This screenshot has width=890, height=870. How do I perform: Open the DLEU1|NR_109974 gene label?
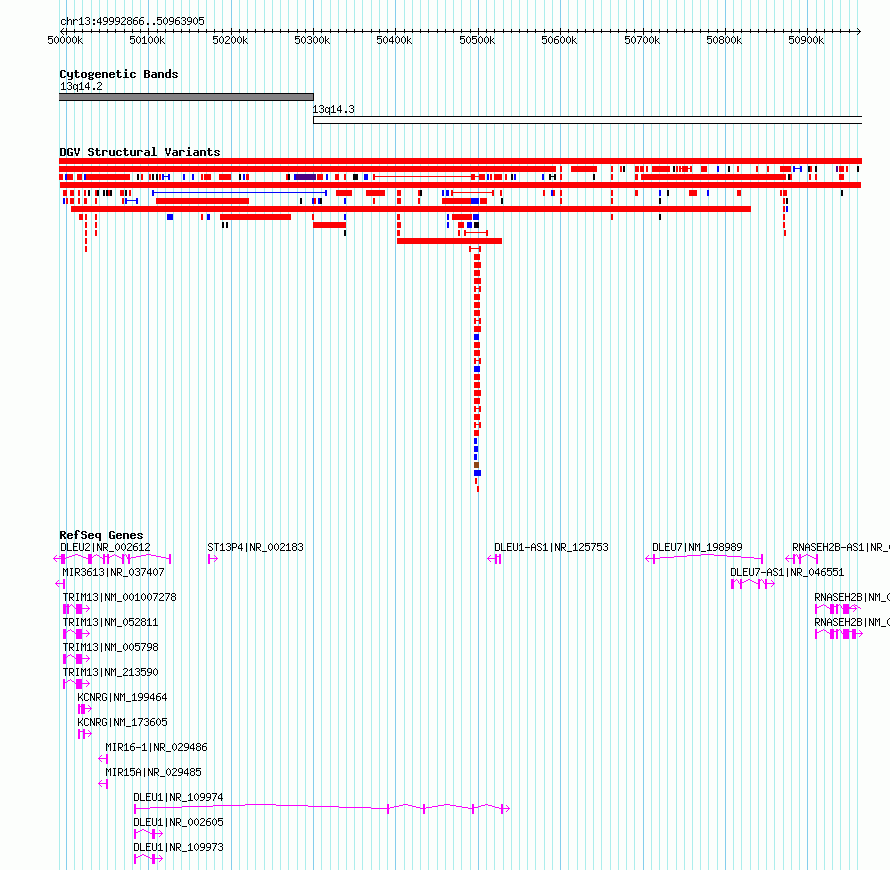178,797
